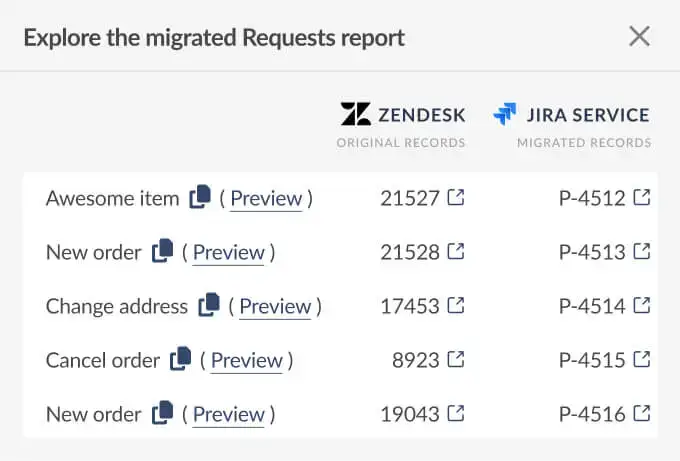Open Zendesk record 19043 external link icon
This screenshot has height=461, width=680.
click(x=456, y=413)
